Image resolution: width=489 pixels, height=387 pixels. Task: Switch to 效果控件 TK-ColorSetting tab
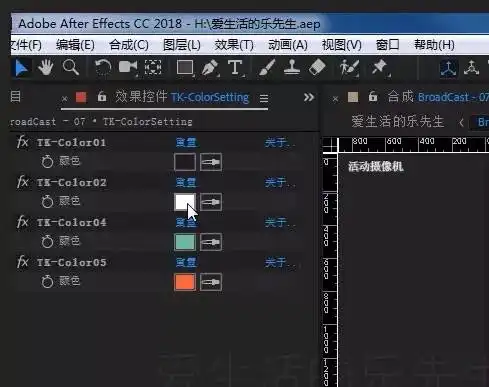182,97
